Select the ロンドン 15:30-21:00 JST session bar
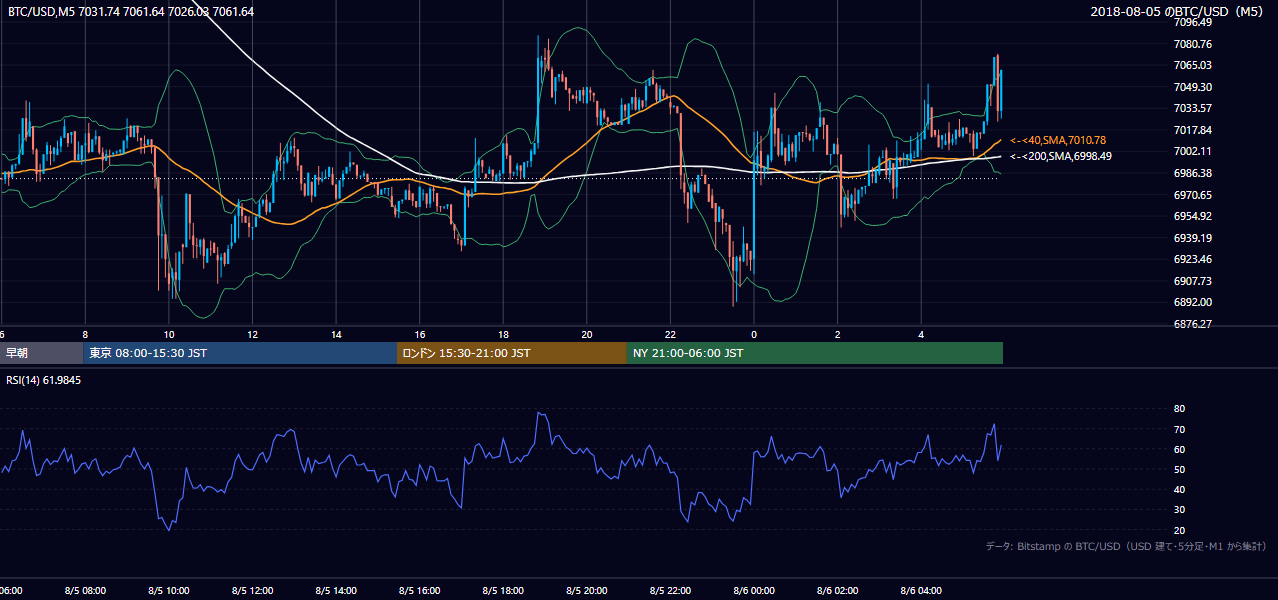Image resolution: width=1278 pixels, height=600 pixels. [512, 353]
